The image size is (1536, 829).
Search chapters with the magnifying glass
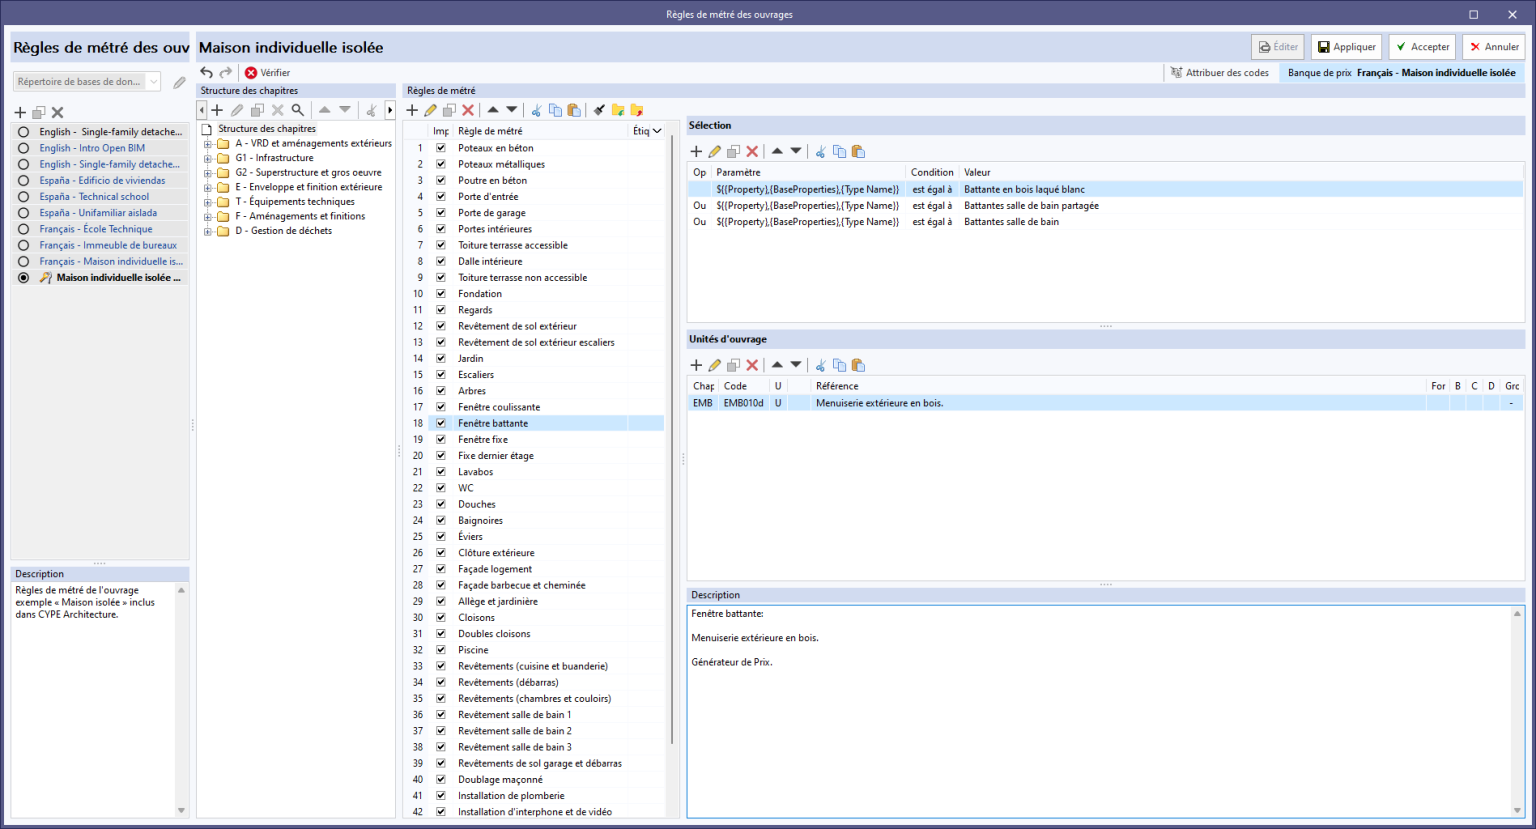click(x=297, y=110)
